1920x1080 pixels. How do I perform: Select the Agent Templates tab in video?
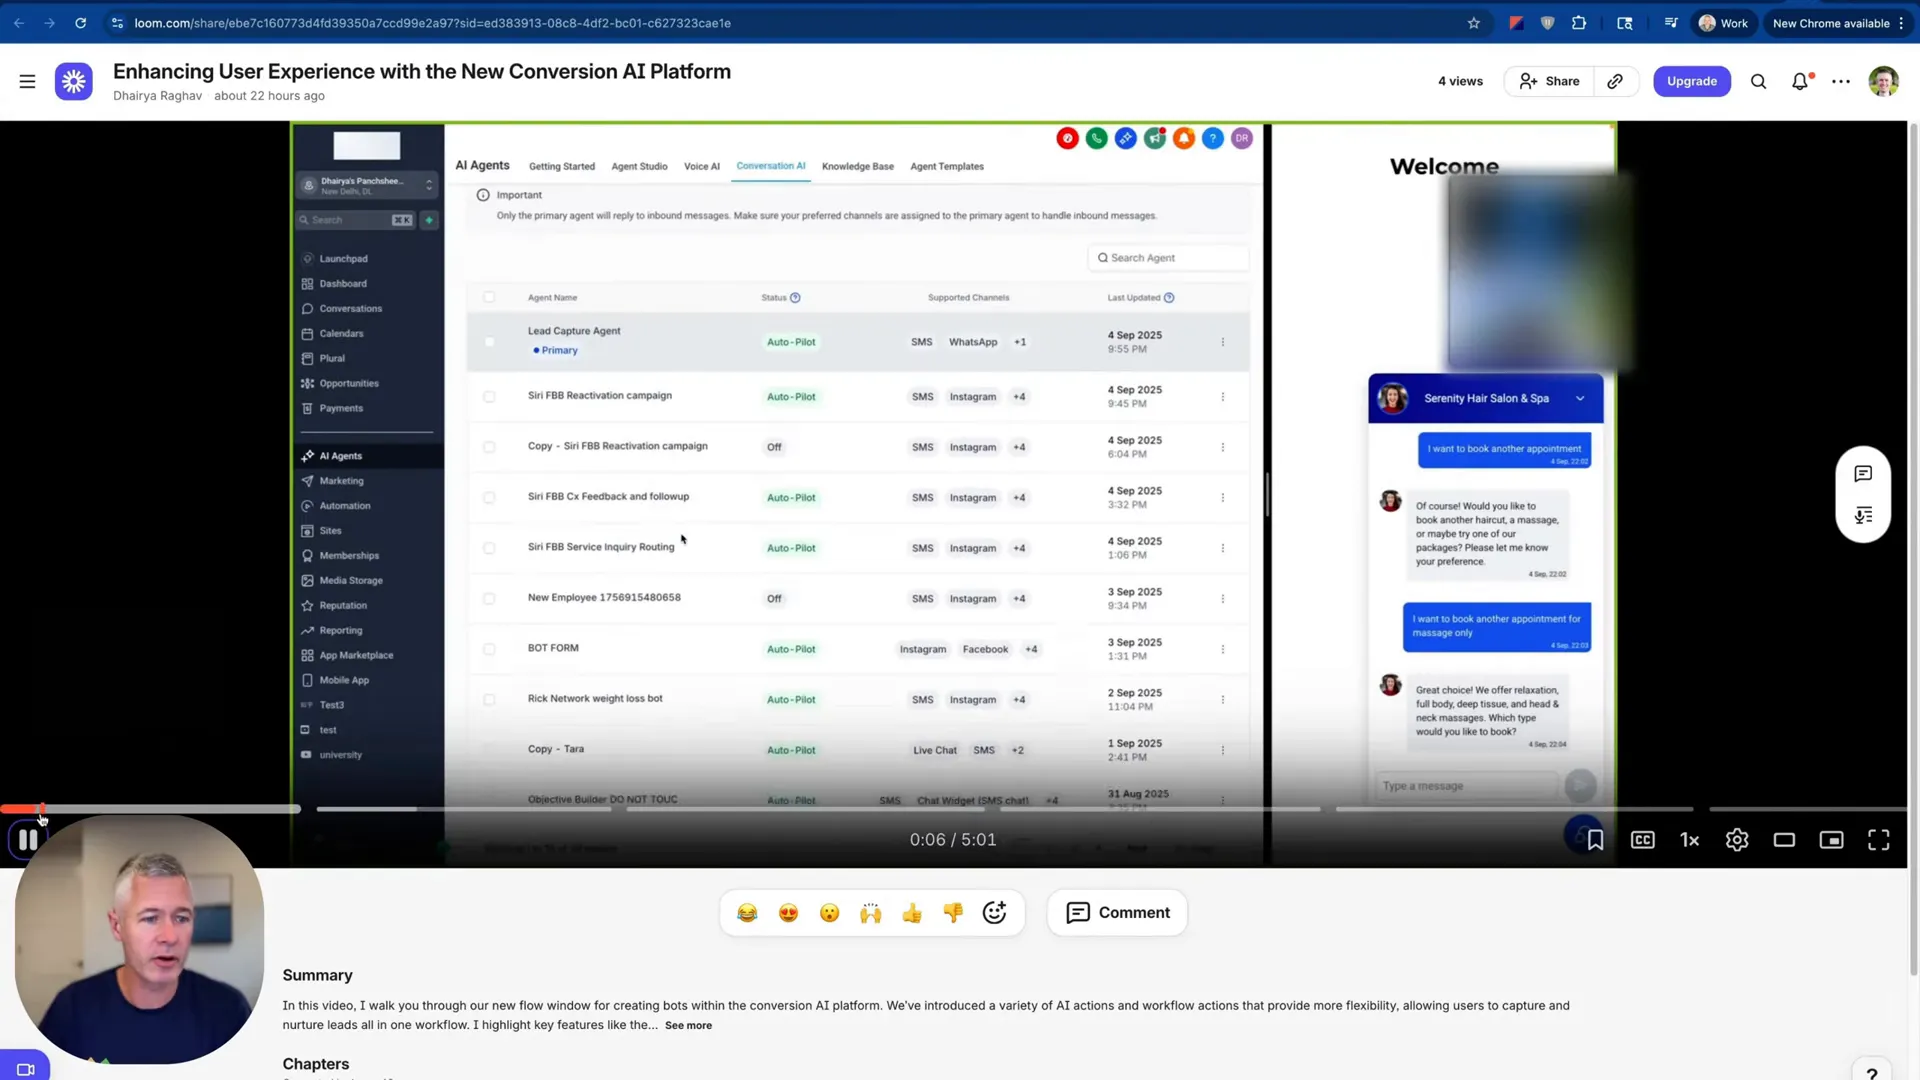pos(946,167)
